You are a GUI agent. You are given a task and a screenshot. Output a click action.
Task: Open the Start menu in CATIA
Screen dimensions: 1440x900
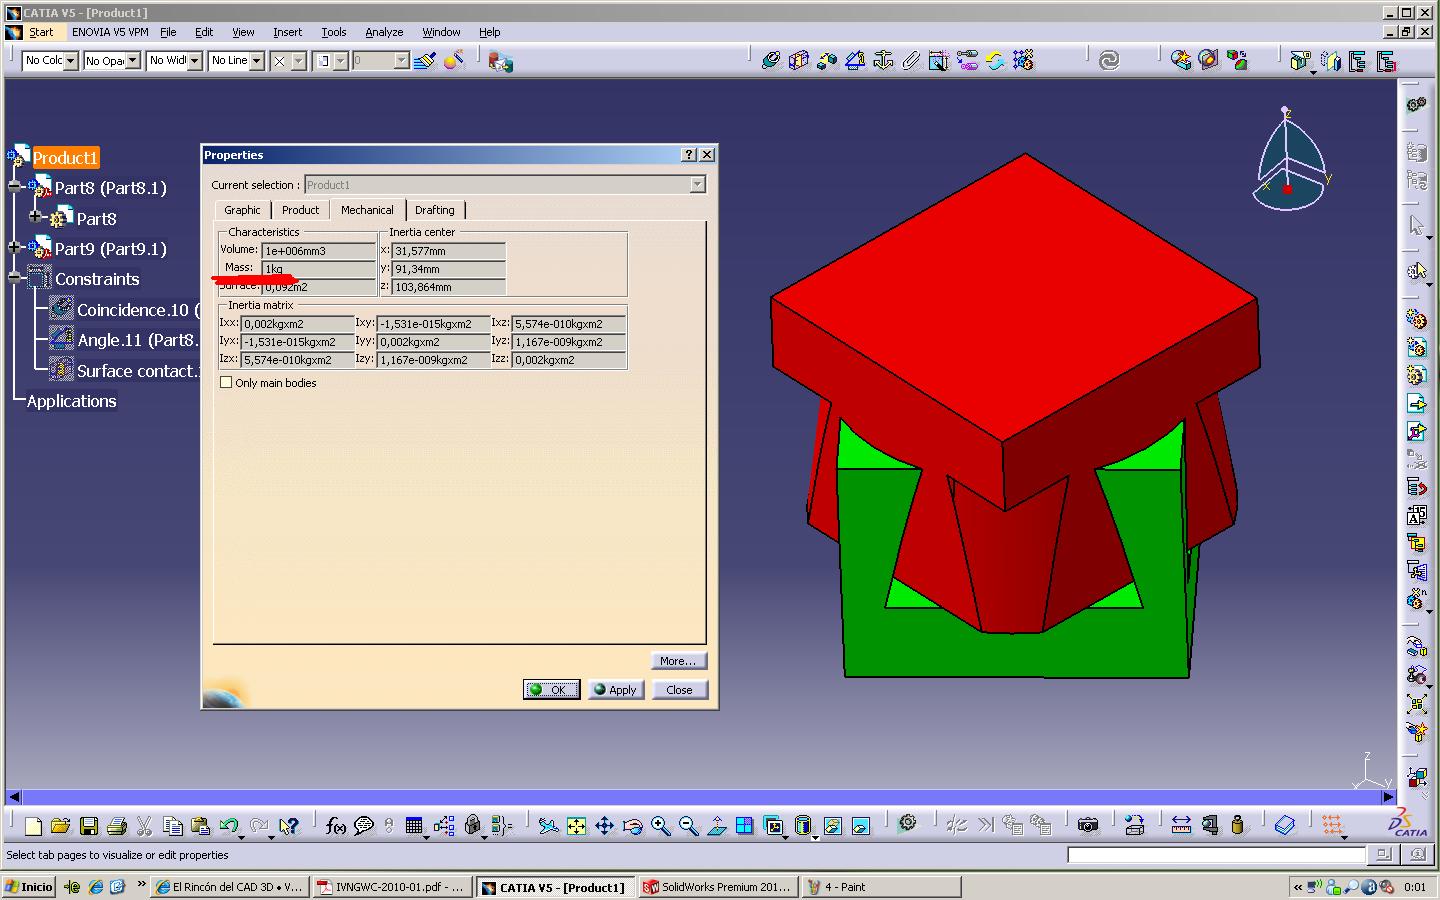point(41,32)
